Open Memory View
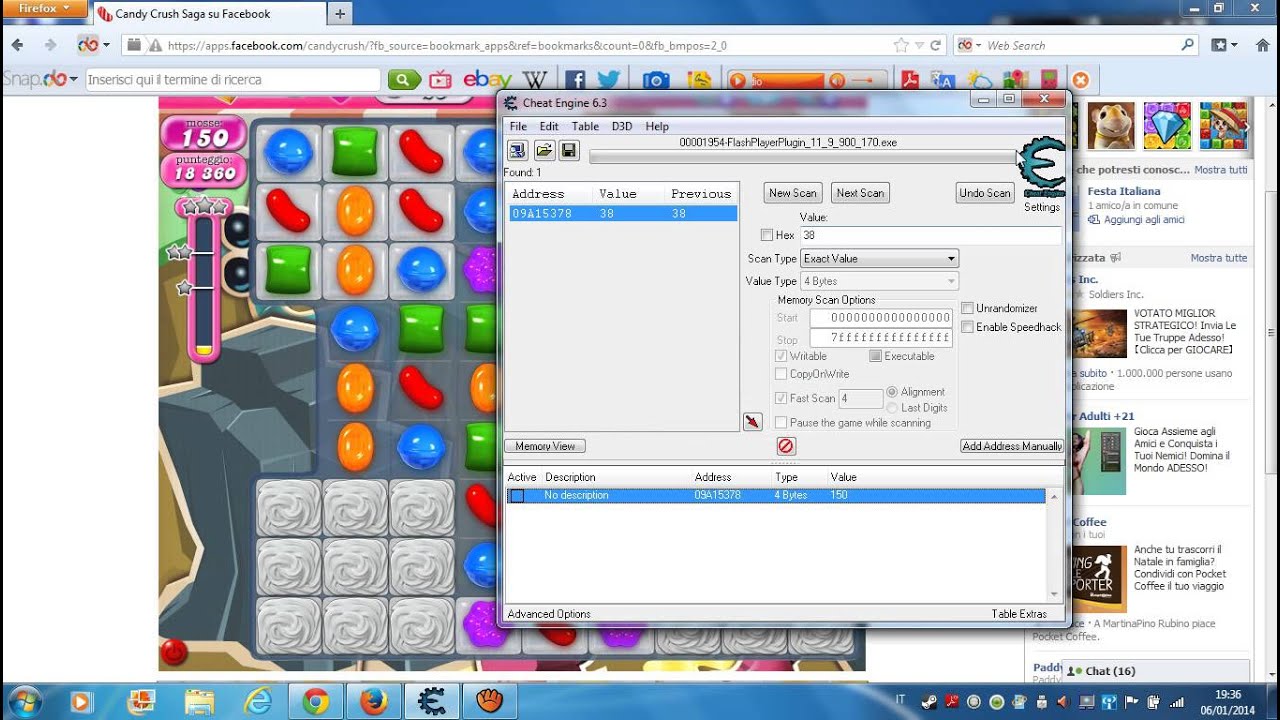The image size is (1280, 720). point(545,446)
